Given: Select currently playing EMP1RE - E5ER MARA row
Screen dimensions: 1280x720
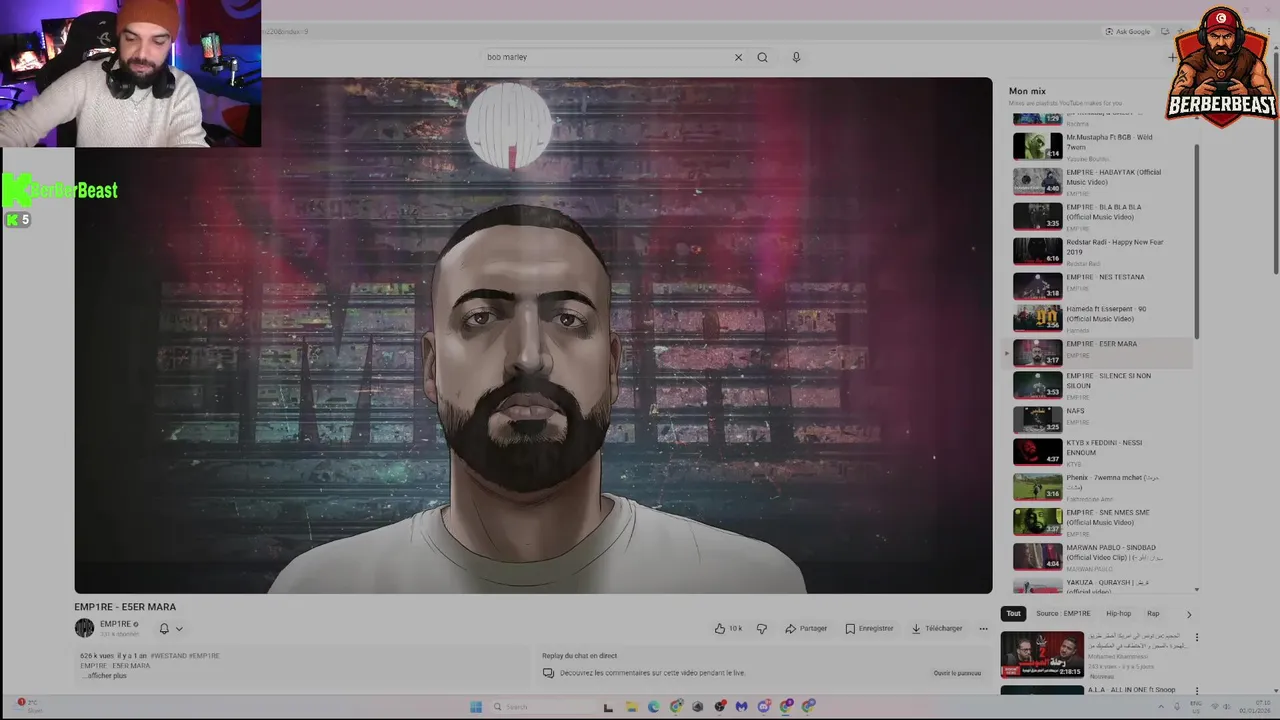Looking at the screenshot, I should coord(1100,352).
